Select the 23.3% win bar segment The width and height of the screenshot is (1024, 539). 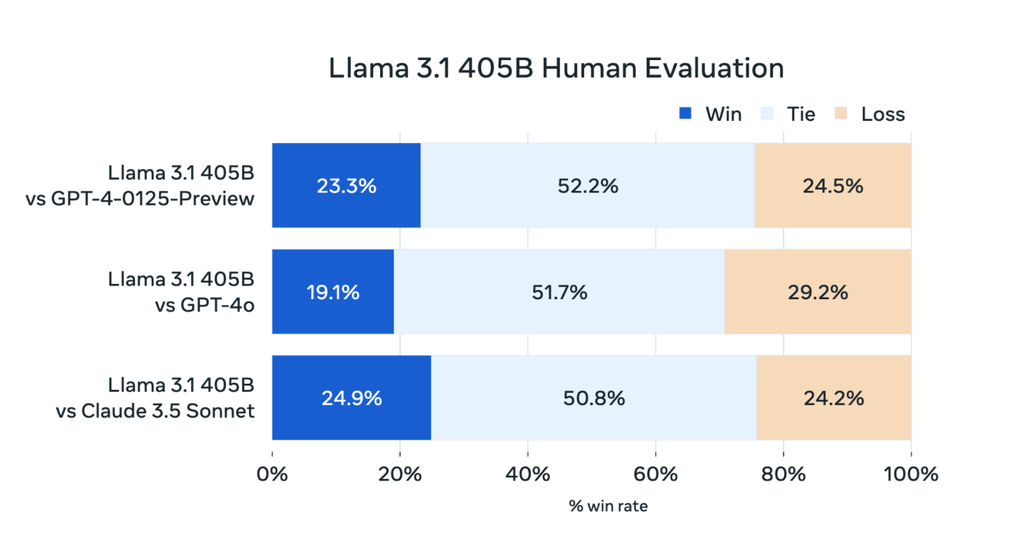point(346,185)
